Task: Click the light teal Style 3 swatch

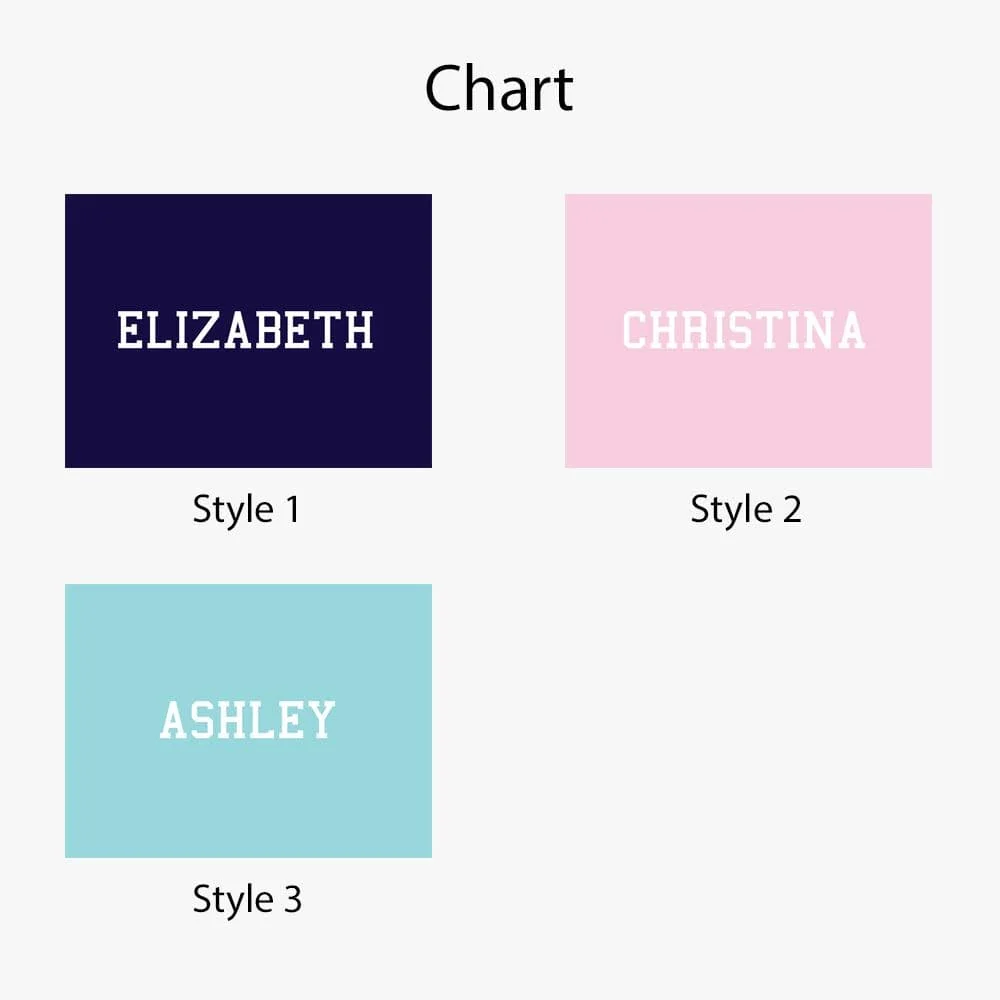Action: coord(248,721)
